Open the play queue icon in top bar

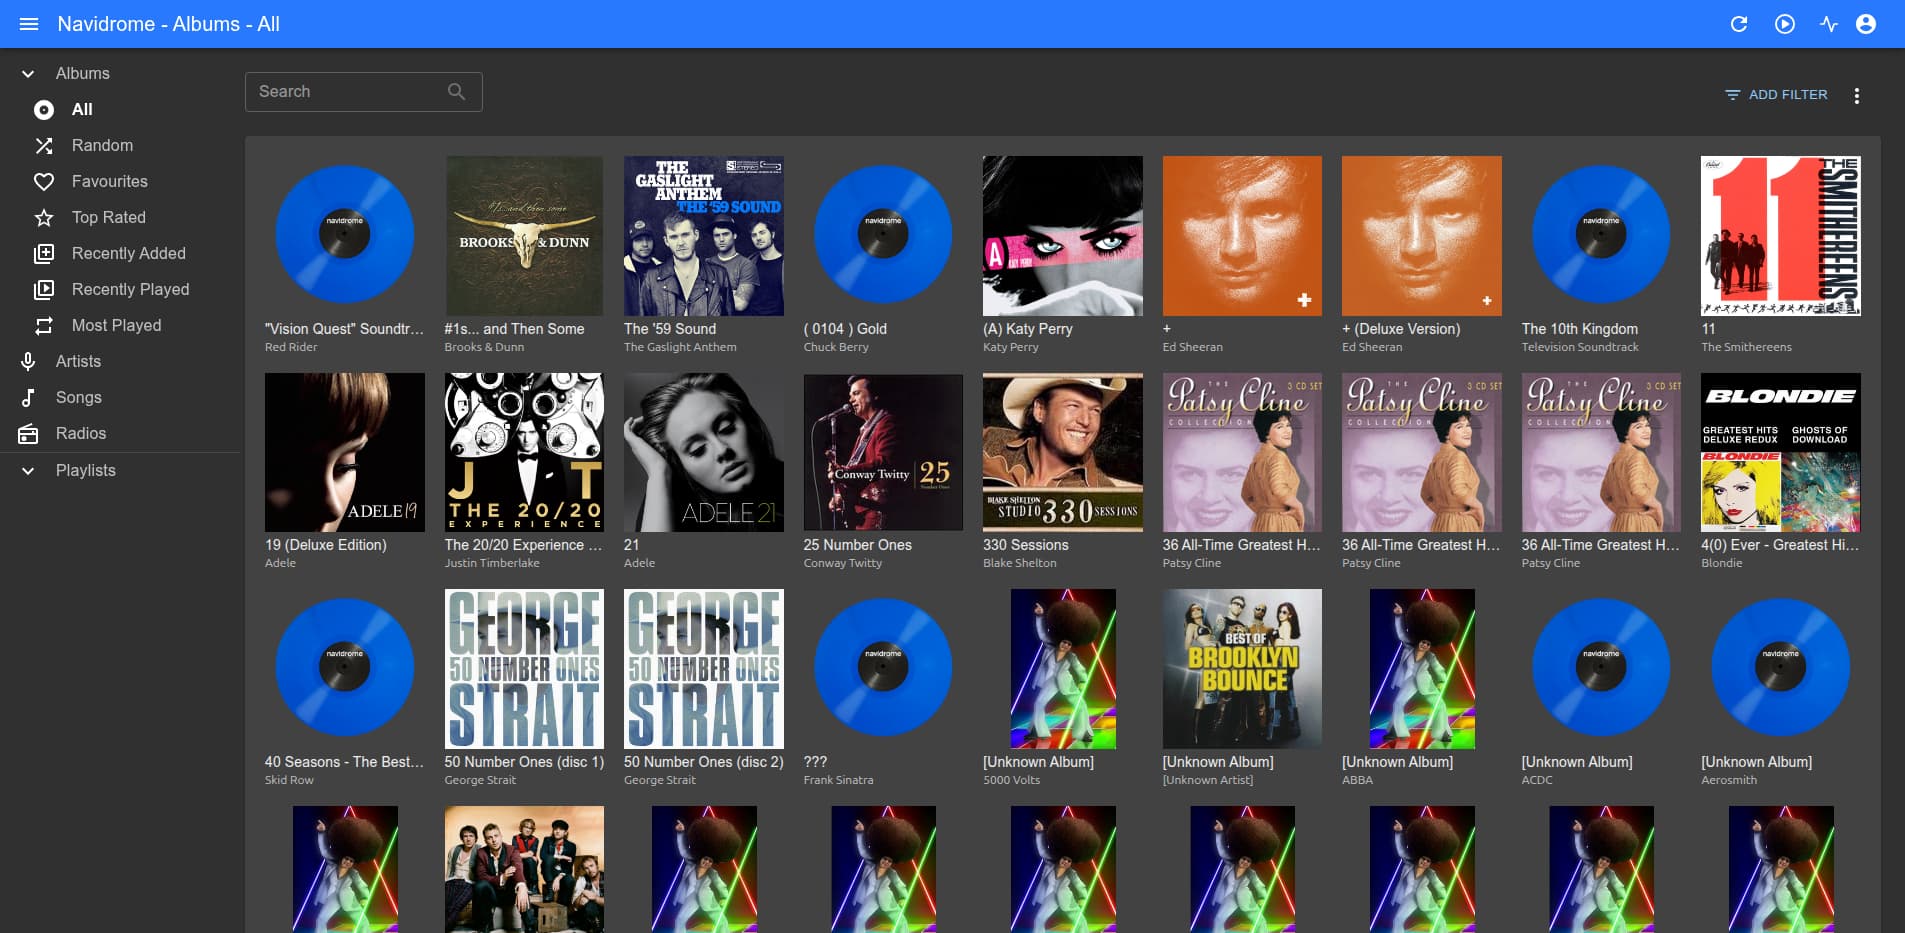(1785, 24)
